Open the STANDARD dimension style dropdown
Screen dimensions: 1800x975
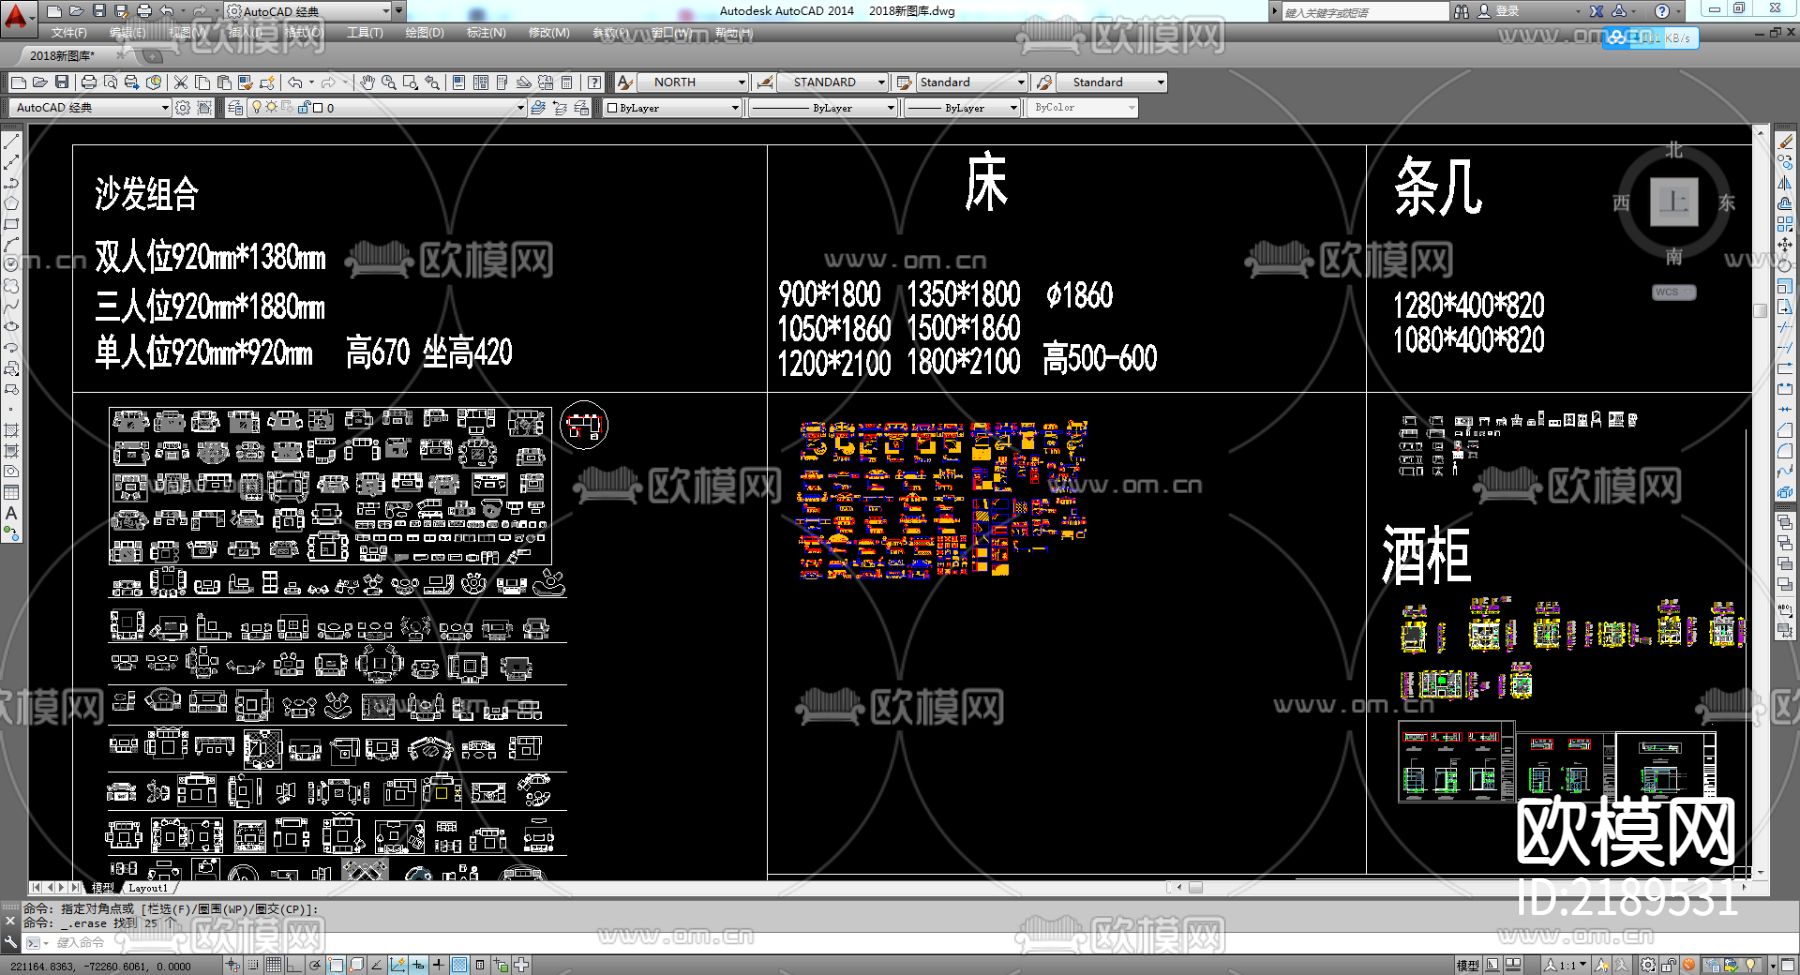coord(833,82)
